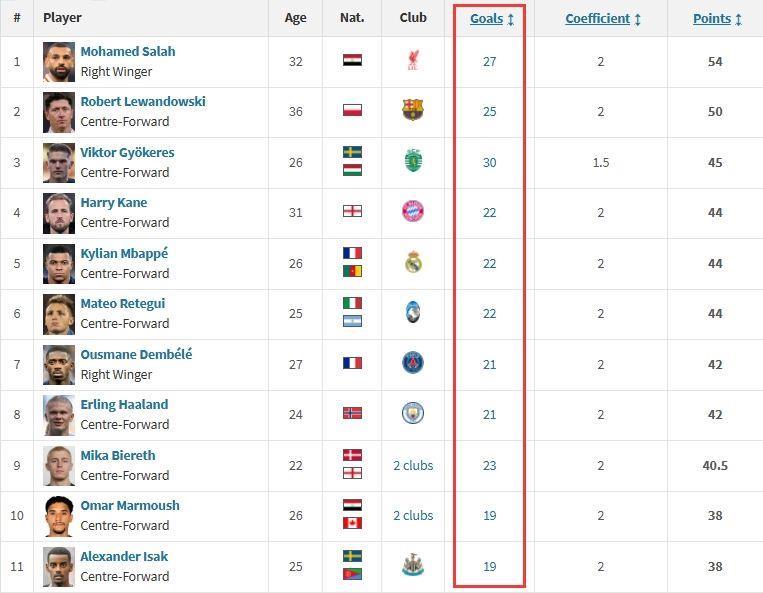Click the Egypt flag beside Salah
763x593 pixels.
click(352, 60)
